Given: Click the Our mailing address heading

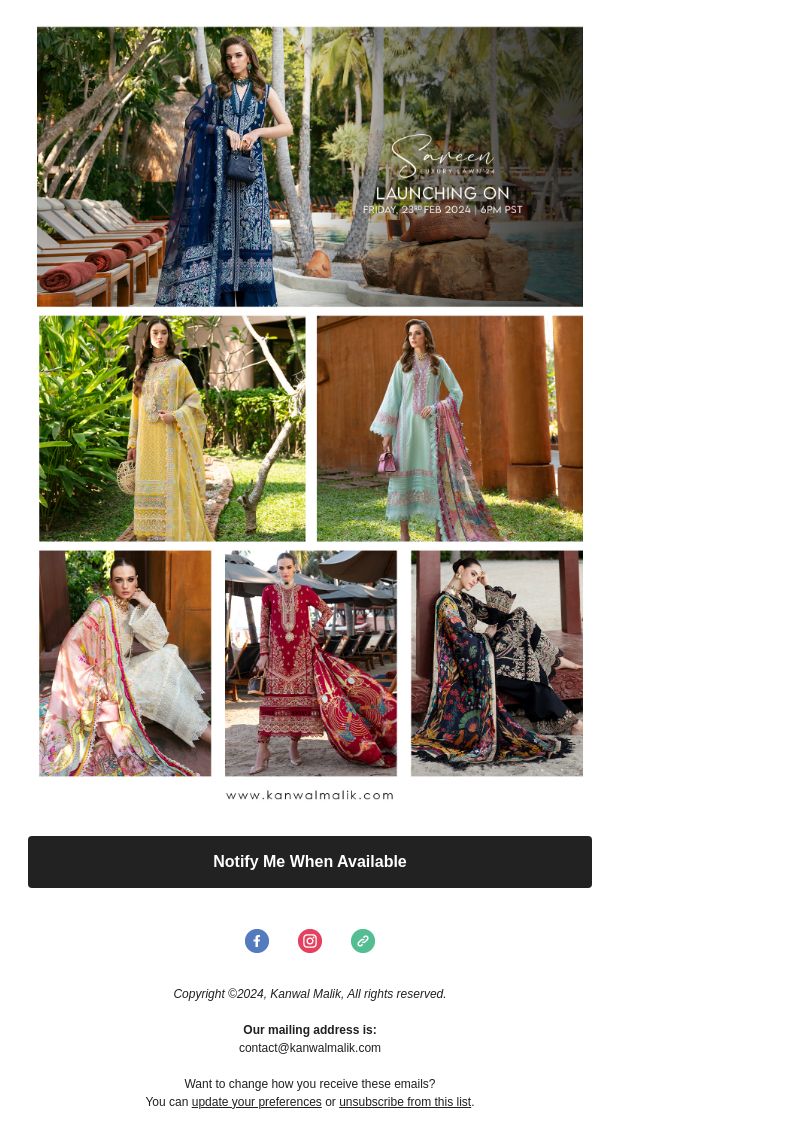Looking at the screenshot, I should pyautogui.click(x=310, y=1029).
